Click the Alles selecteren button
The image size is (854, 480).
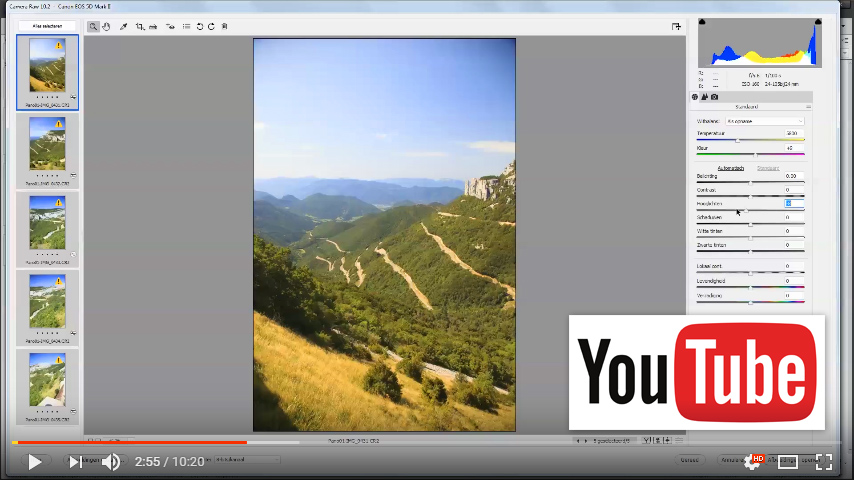(47, 26)
